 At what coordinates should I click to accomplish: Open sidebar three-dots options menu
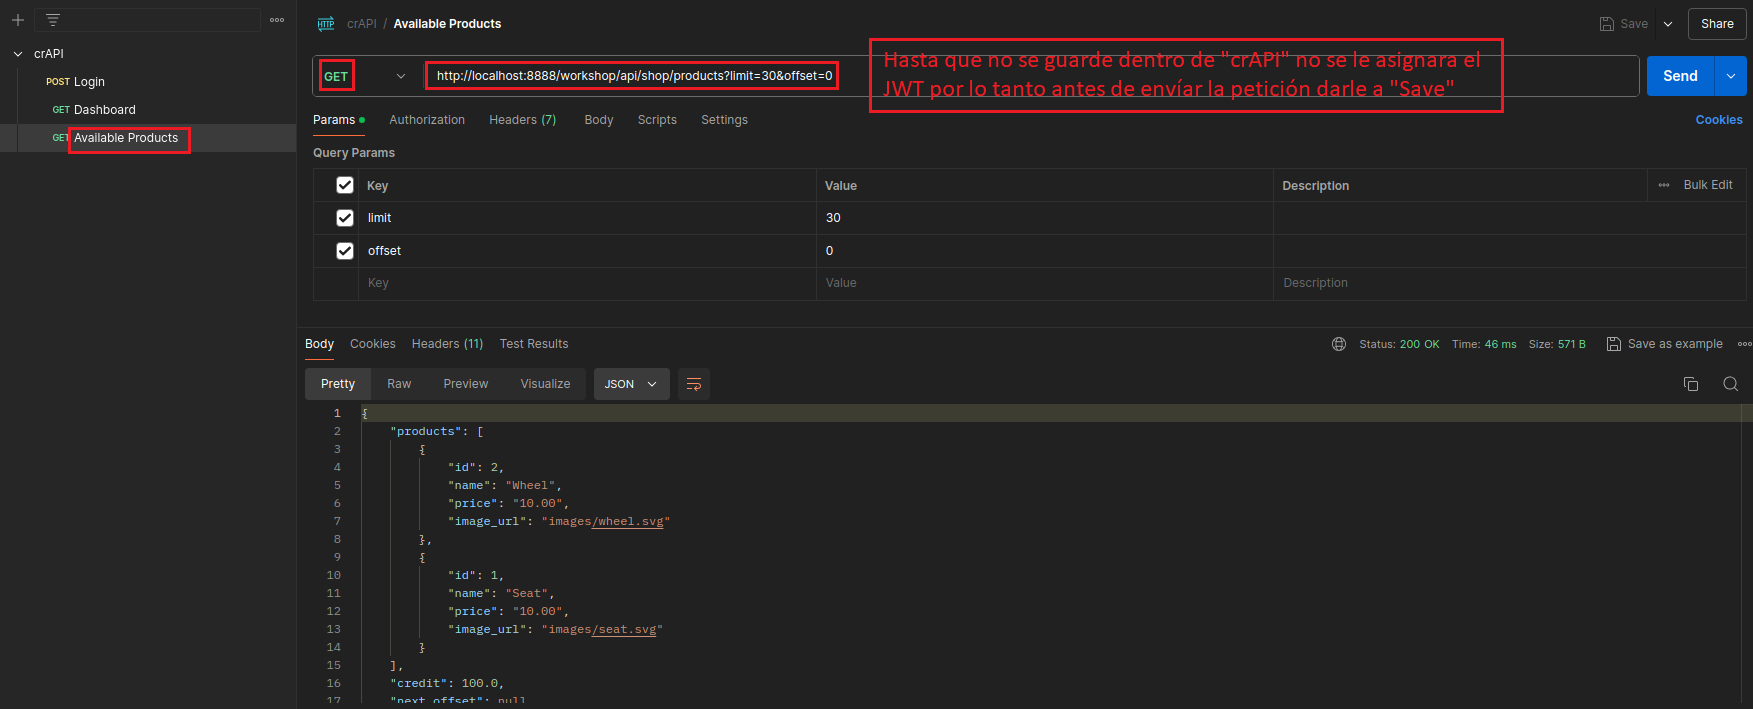277,20
